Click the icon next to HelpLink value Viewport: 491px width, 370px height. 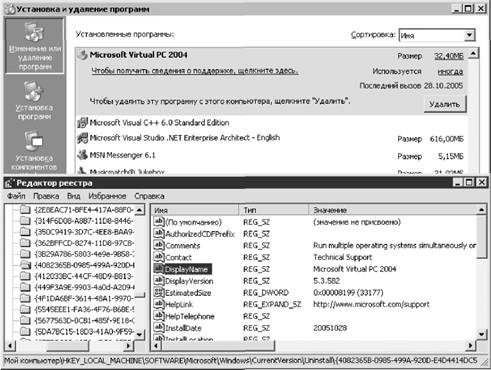[x=159, y=304]
